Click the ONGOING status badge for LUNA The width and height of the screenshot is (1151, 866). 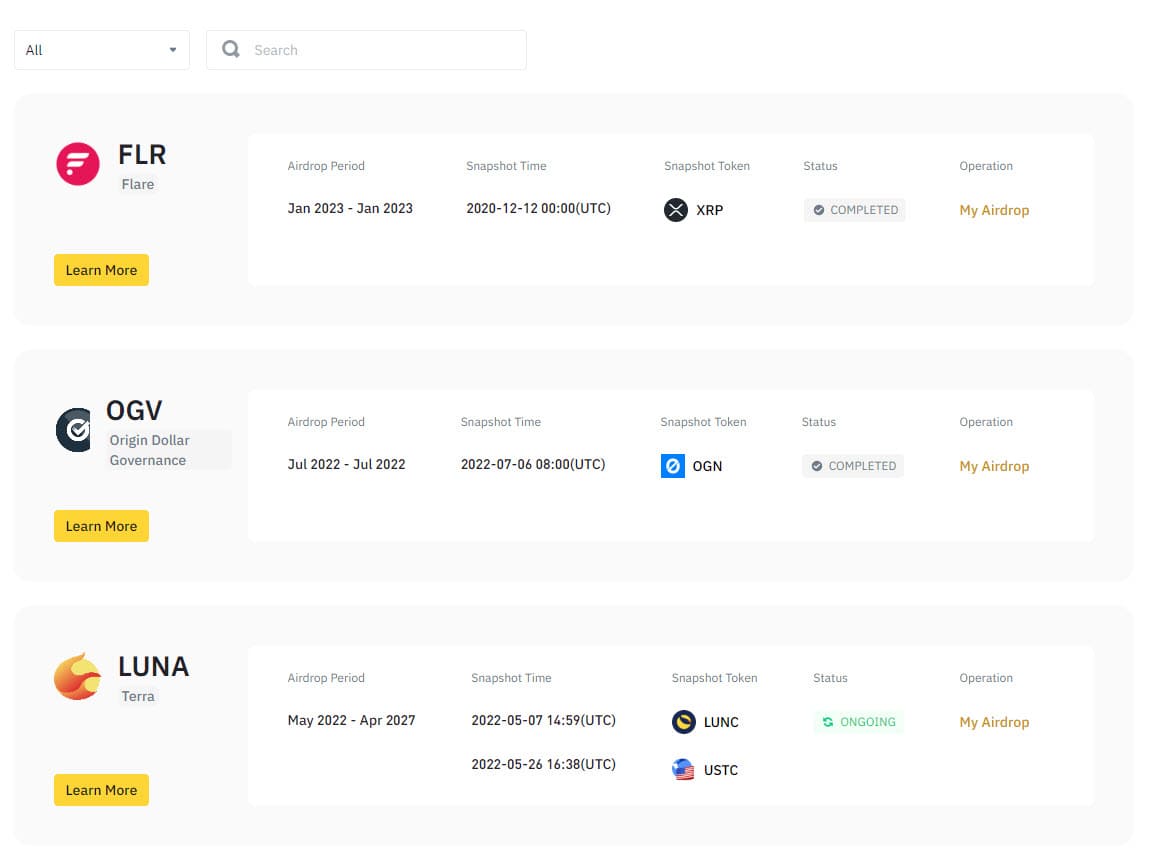pos(858,722)
